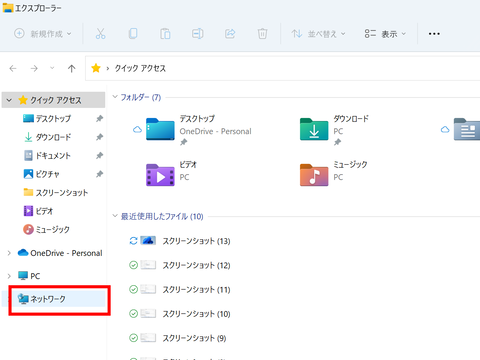
Task: Click the thumbnail of スクリーンショット (11)
Action: coord(148,289)
